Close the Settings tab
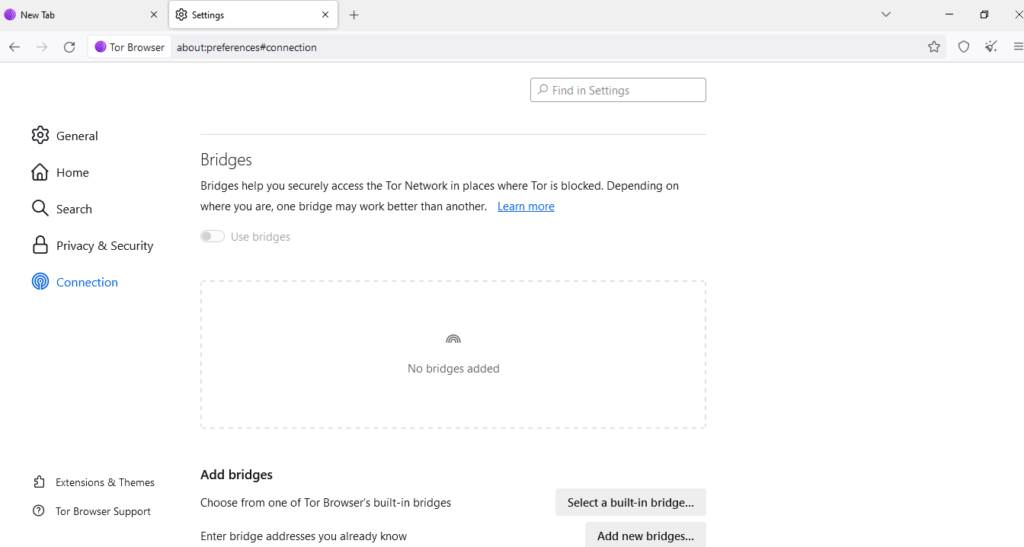 [x=325, y=14]
